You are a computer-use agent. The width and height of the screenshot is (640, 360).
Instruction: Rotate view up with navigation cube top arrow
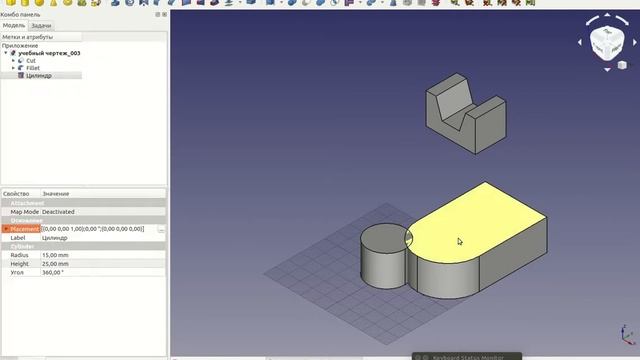[x=607, y=15]
